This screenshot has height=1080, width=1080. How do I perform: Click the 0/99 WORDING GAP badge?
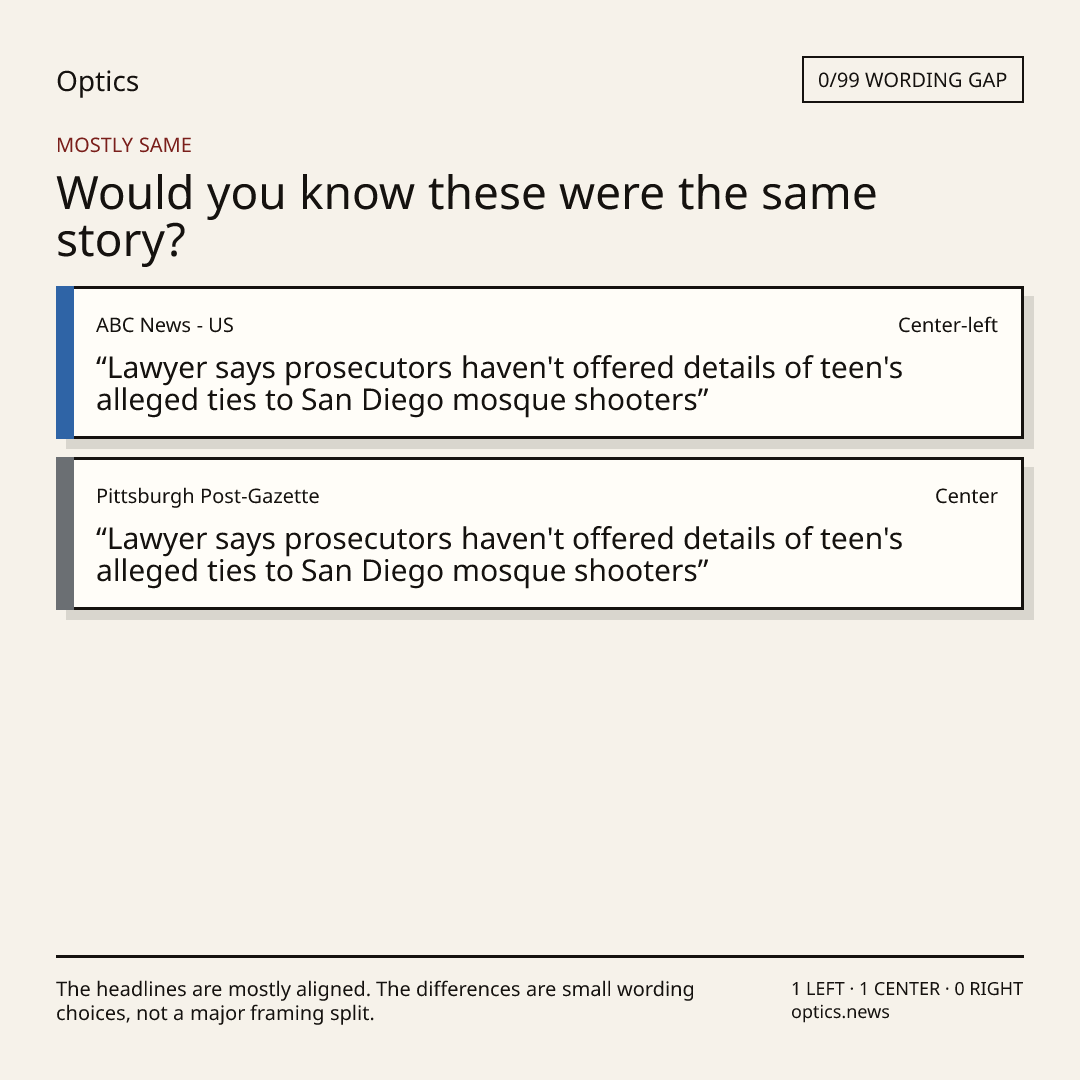[x=913, y=80]
